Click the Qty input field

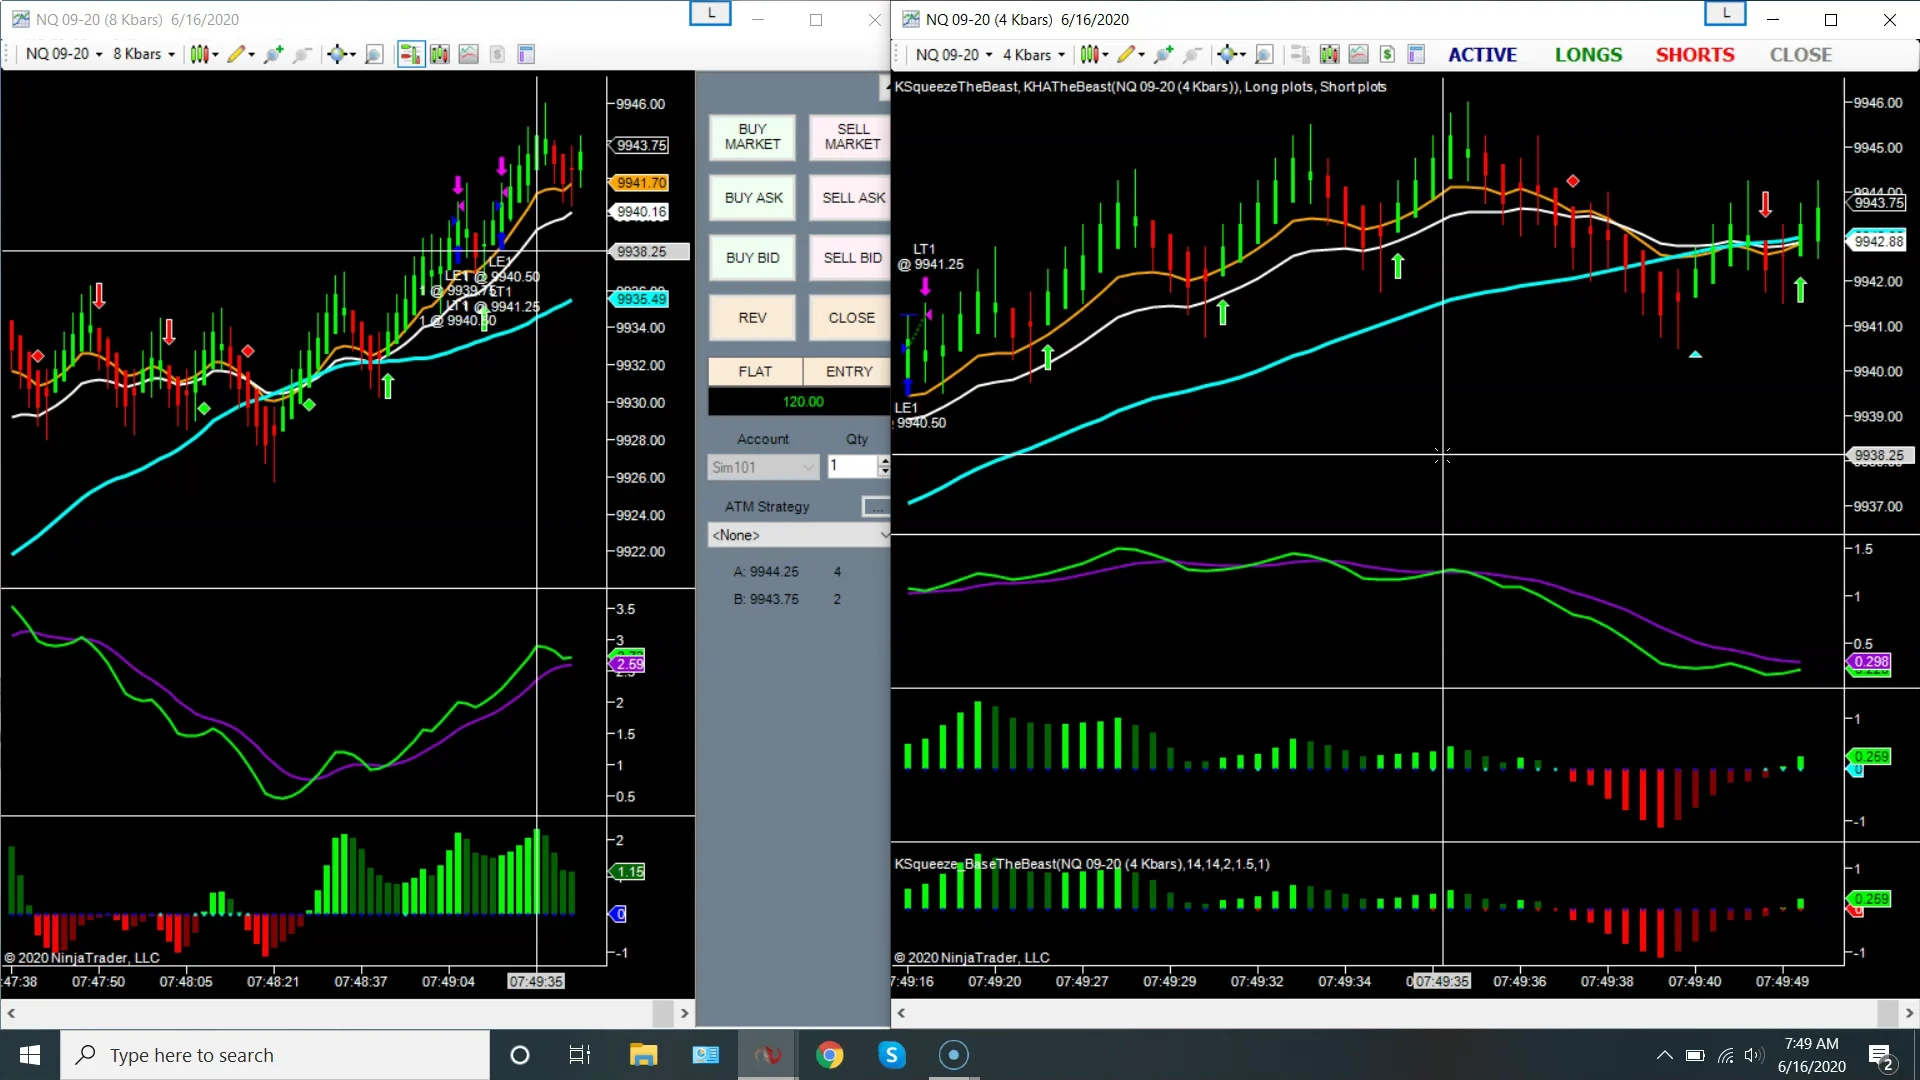click(x=852, y=466)
